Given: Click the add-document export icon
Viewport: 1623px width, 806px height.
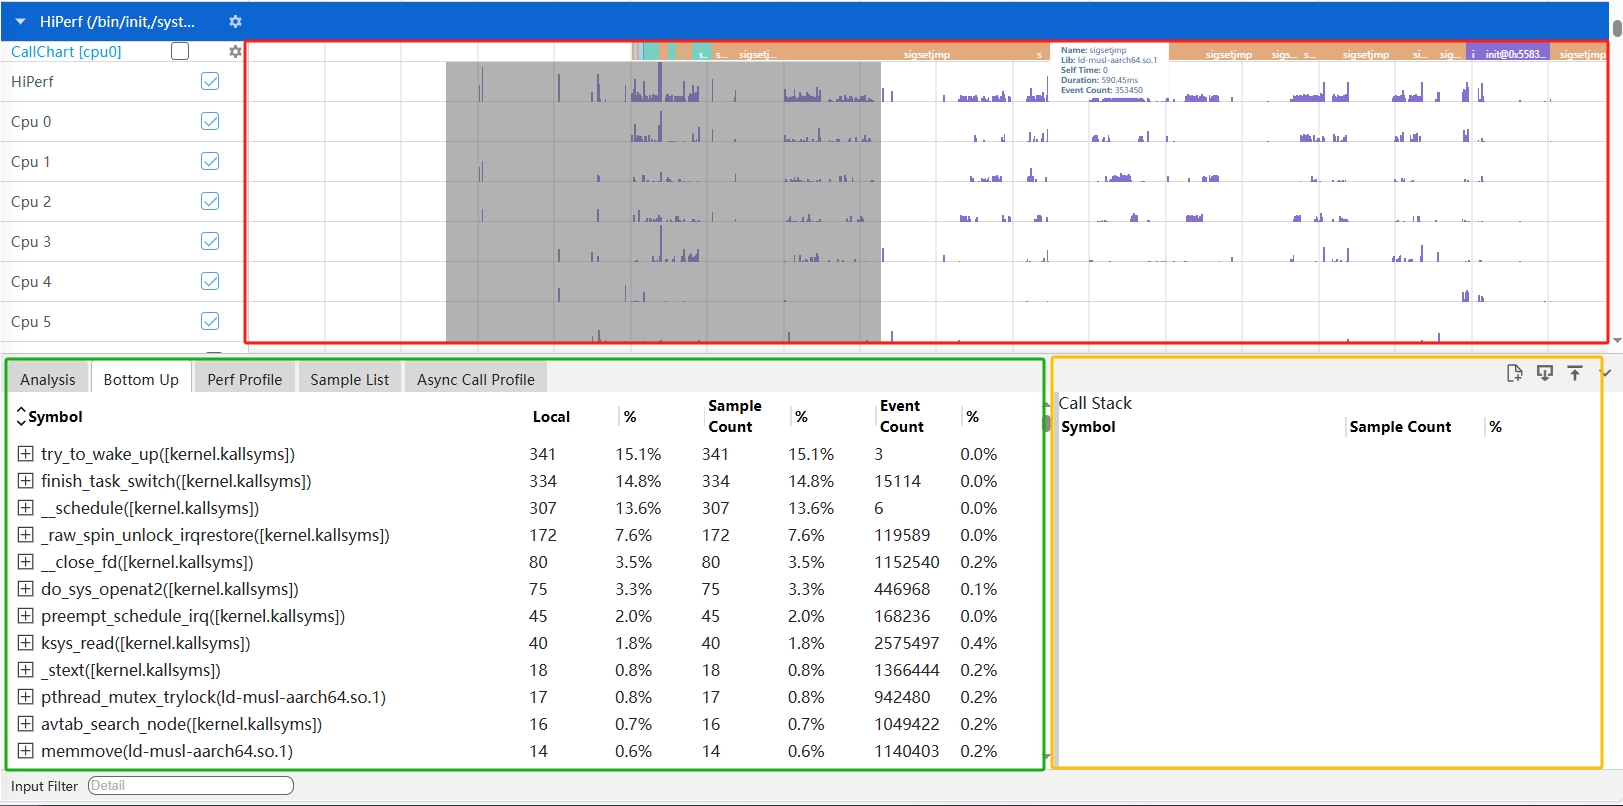Looking at the screenshot, I should (x=1514, y=373).
